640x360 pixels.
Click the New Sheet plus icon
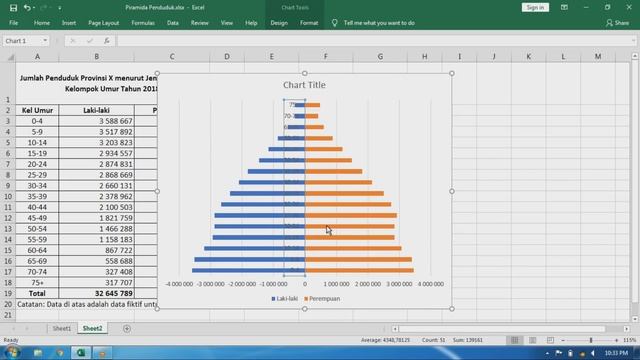pyautogui.click(x=127, y=329)
